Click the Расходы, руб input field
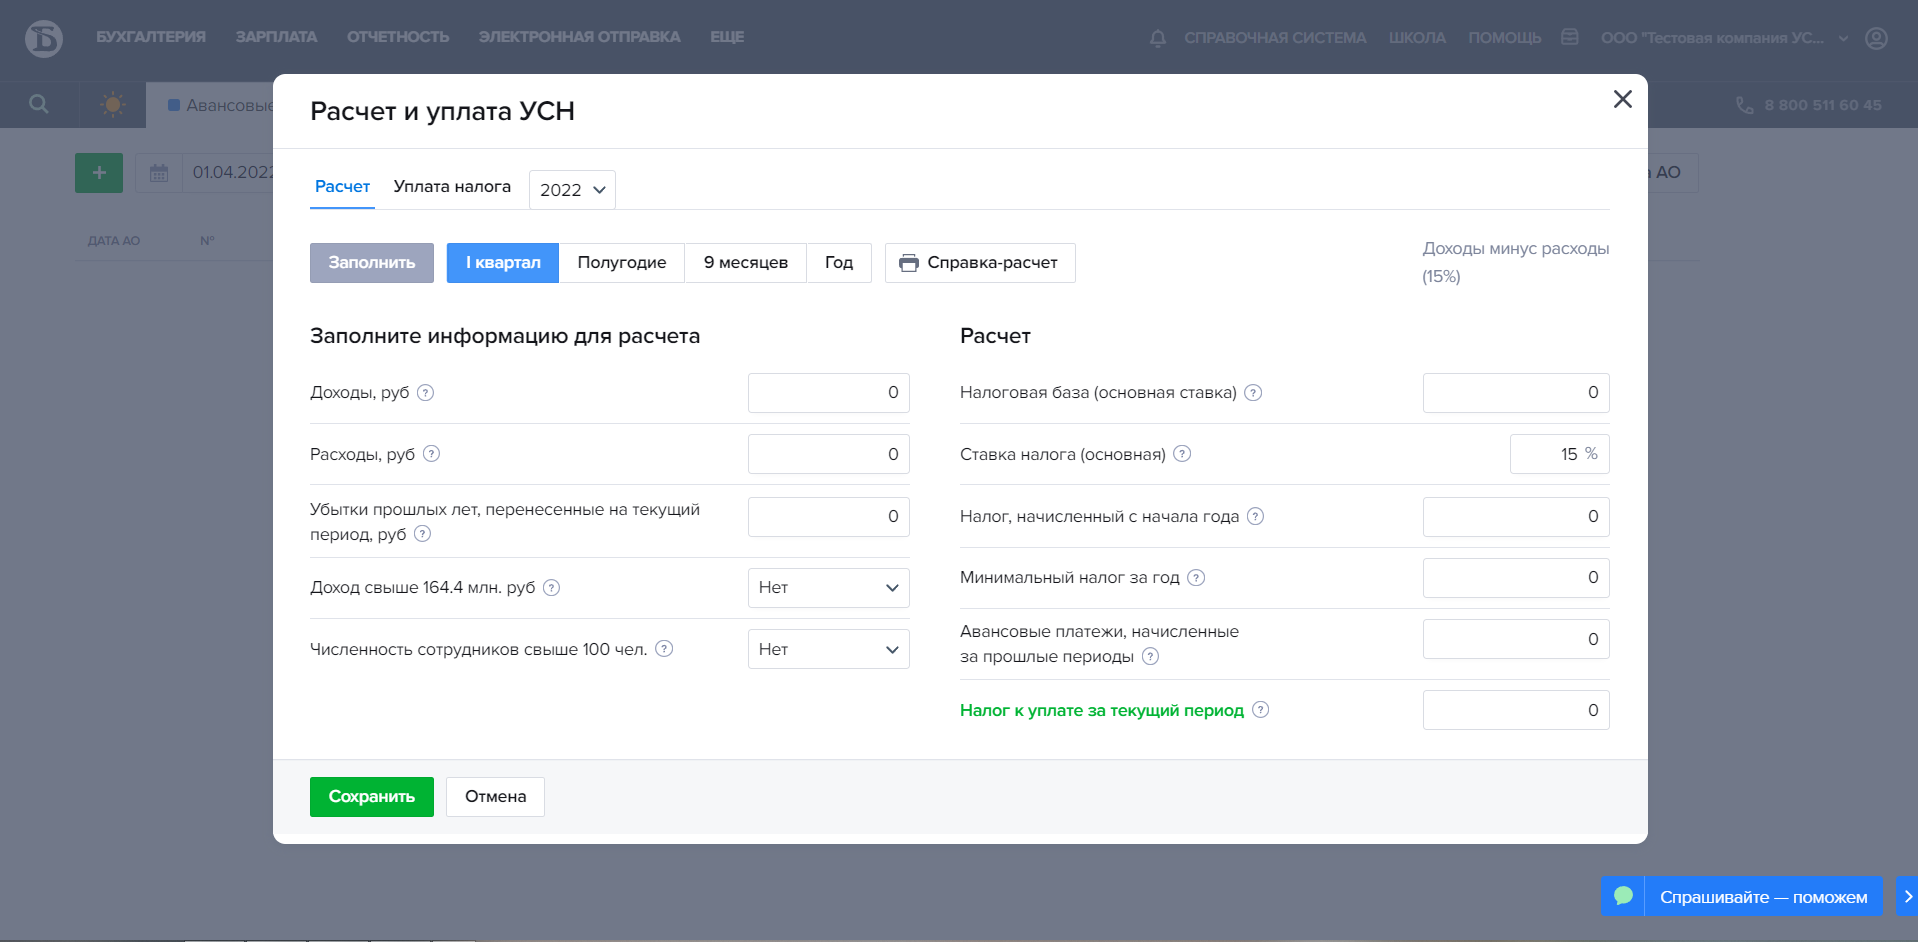The height and width of the screenshot is (942, 1918). click(829, 454)
